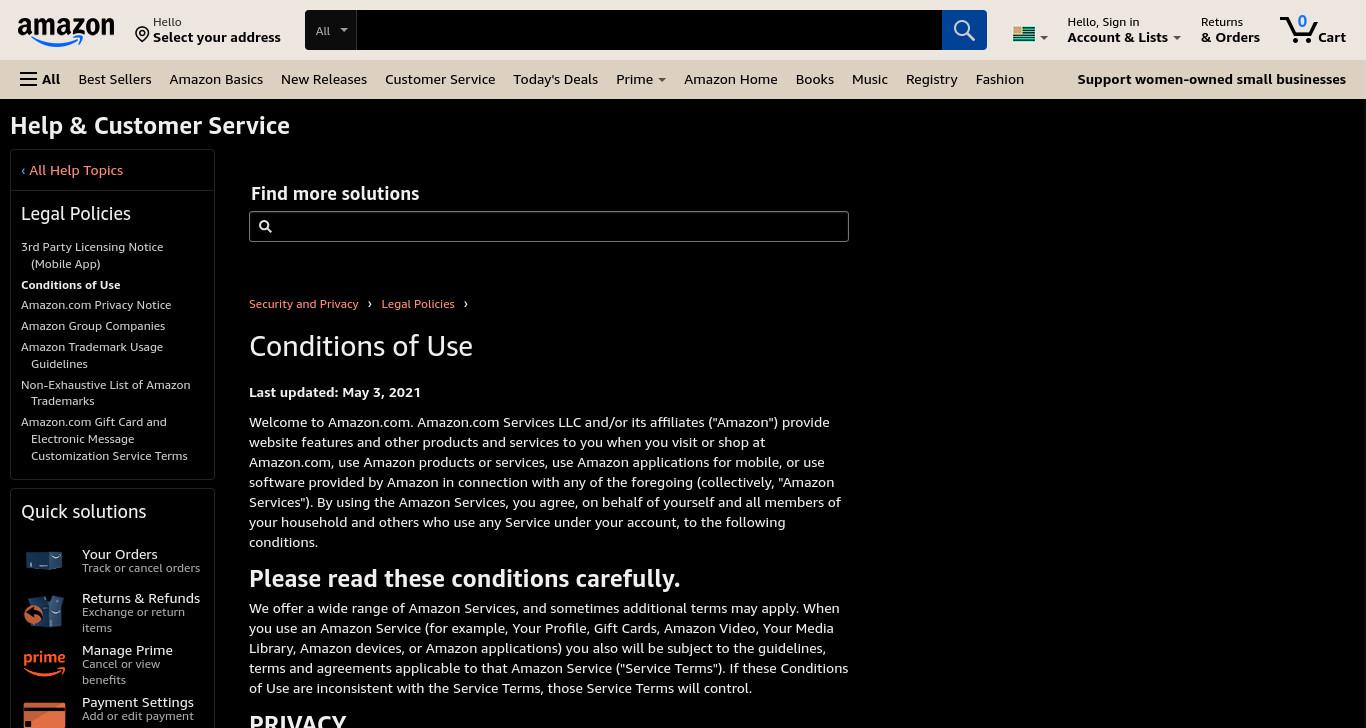Open Best Sellers
The height and width of the screenshot is (728, 1366).
115,79
